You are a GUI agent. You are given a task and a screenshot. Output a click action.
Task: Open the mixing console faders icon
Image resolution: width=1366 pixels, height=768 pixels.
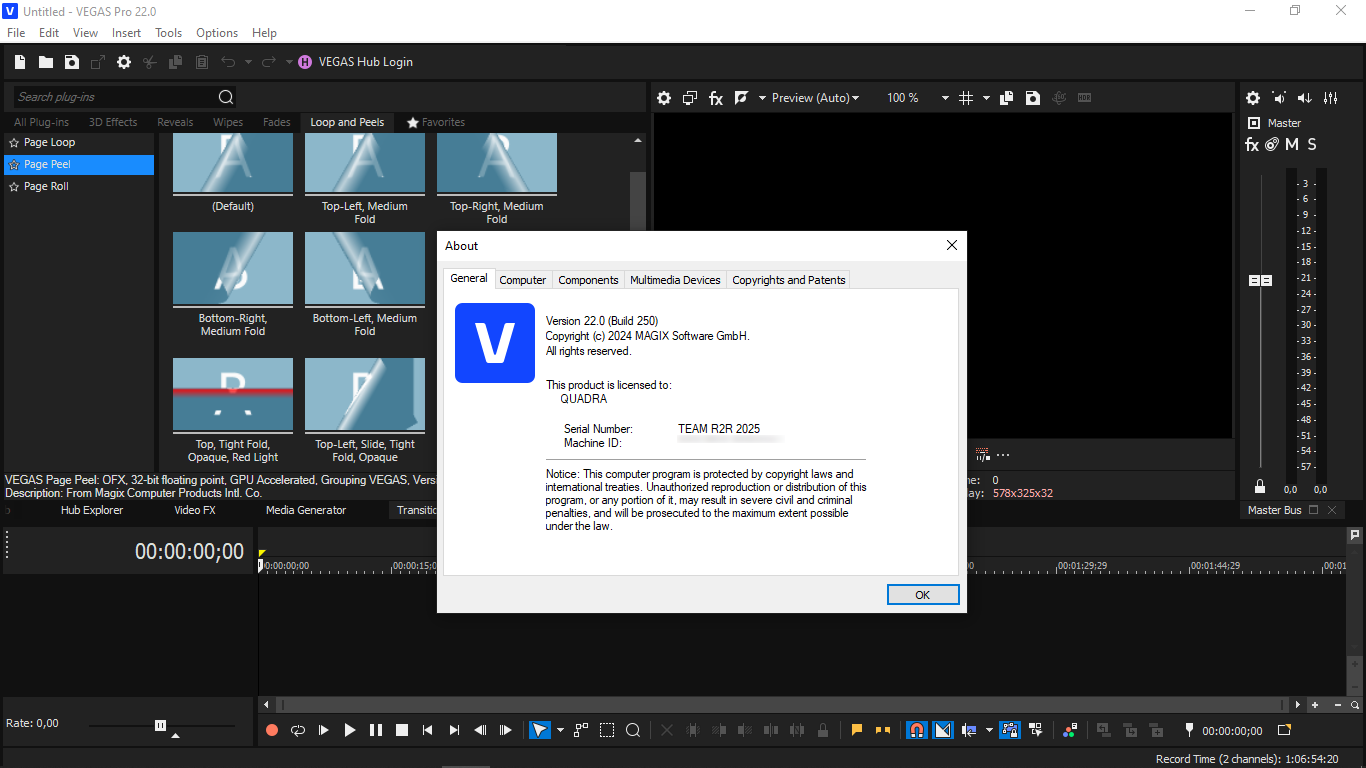pyautogui.click(x=1331, y=98)
